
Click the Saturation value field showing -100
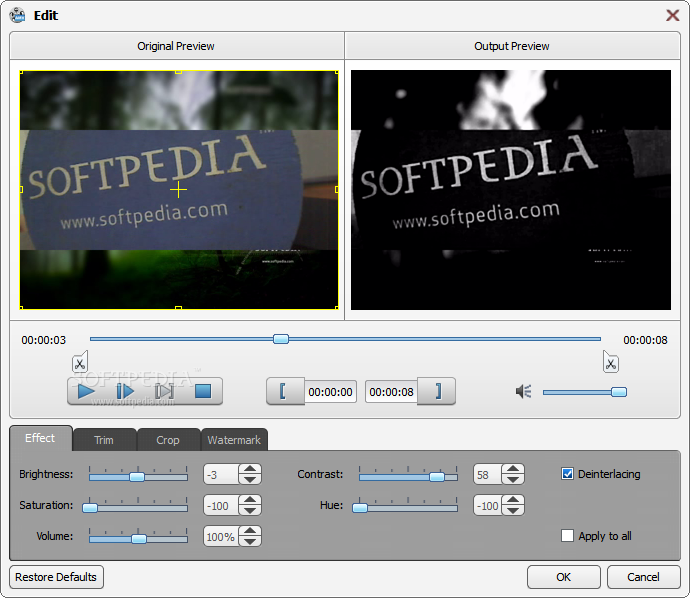click(x=221, y=506)
